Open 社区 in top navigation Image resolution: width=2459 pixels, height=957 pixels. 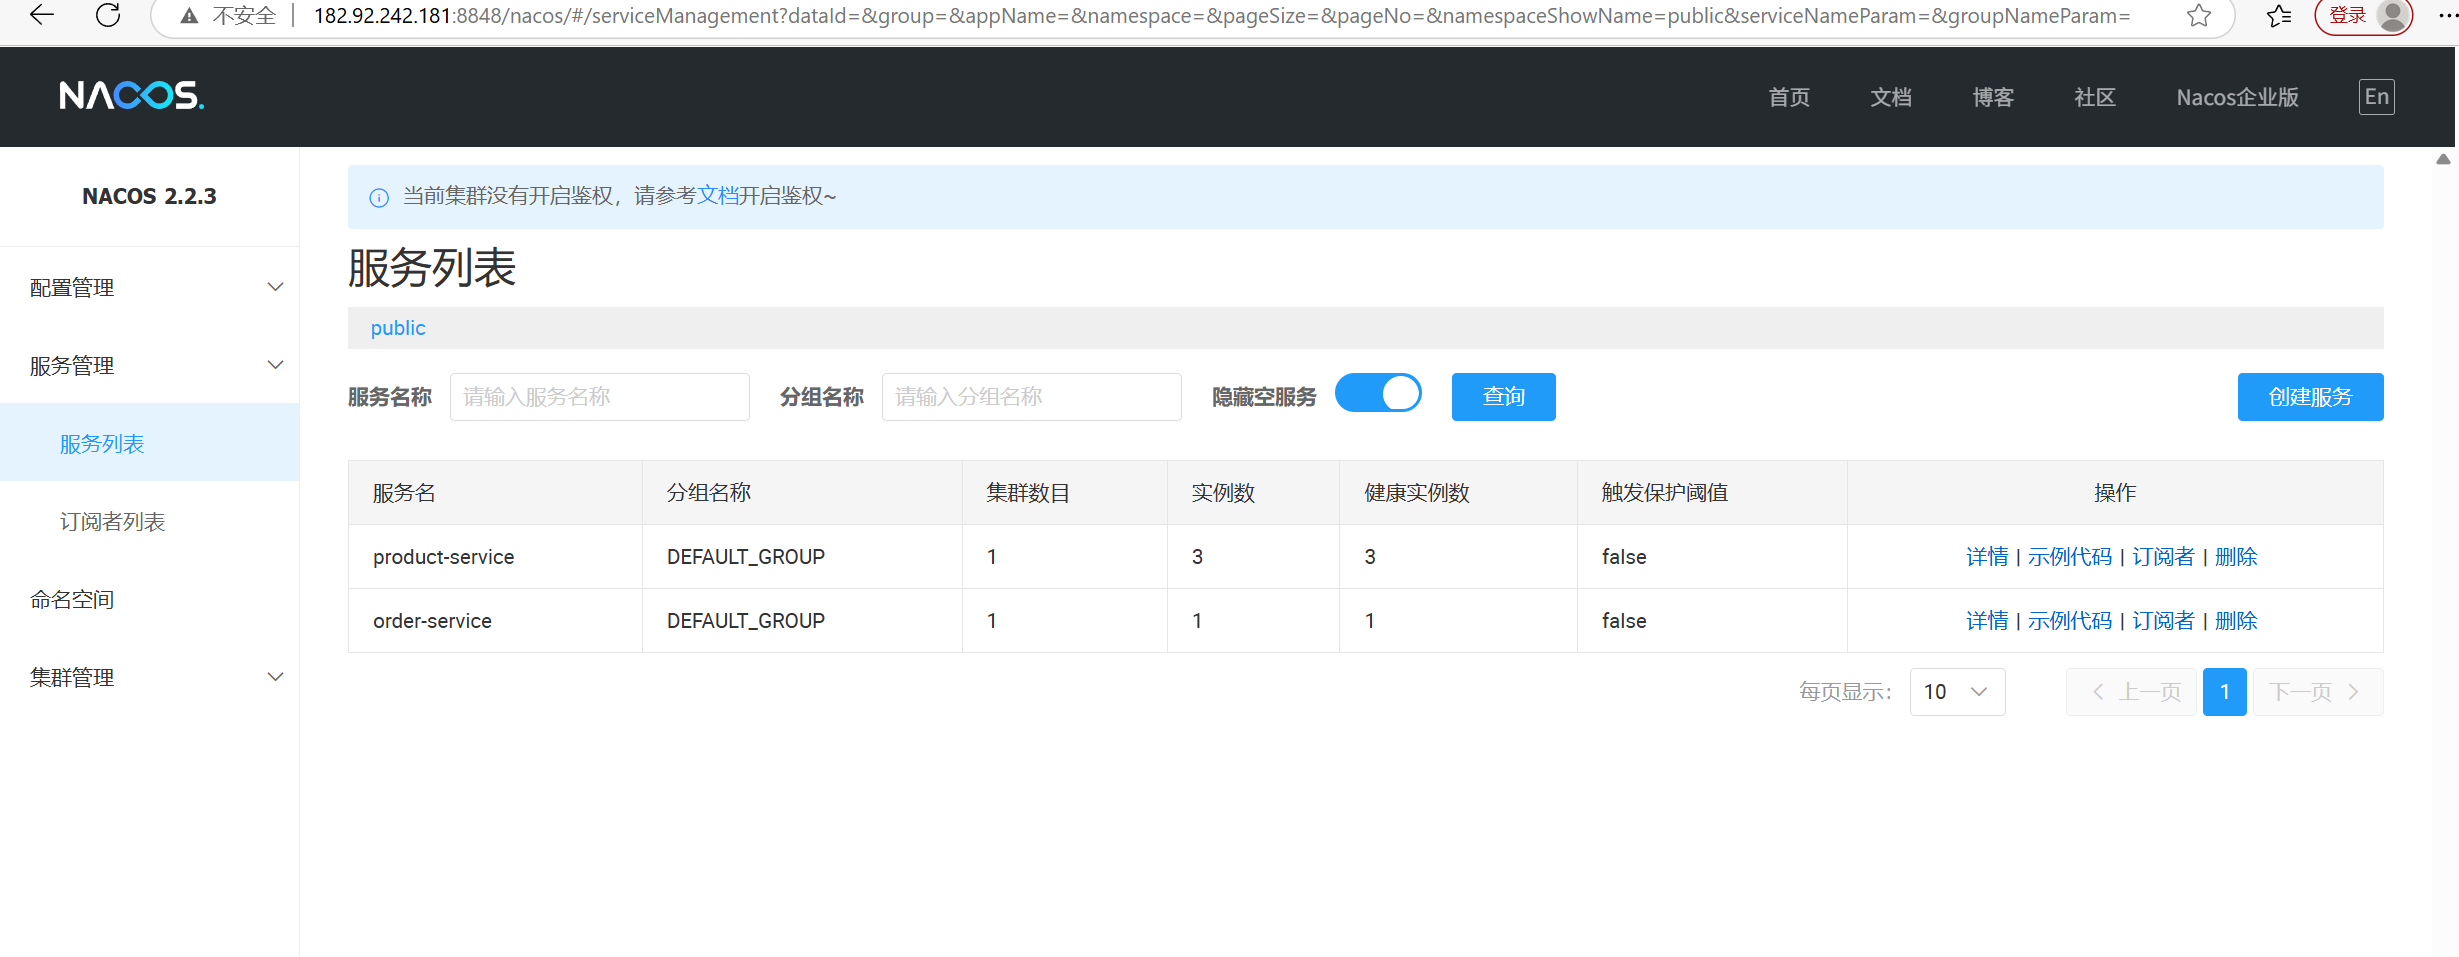click(2095, 97)
